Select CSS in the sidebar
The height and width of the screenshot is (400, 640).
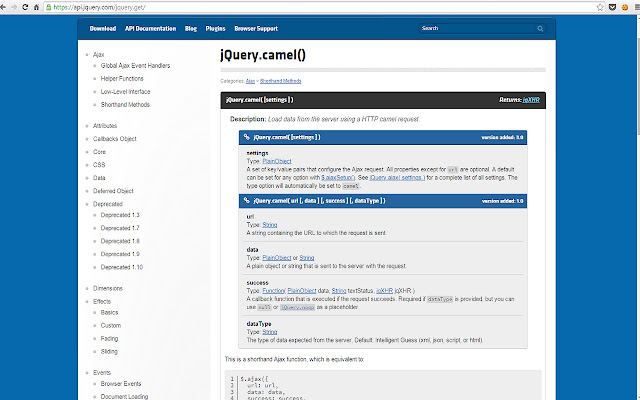pyautogui.click(x=99, y=165)
